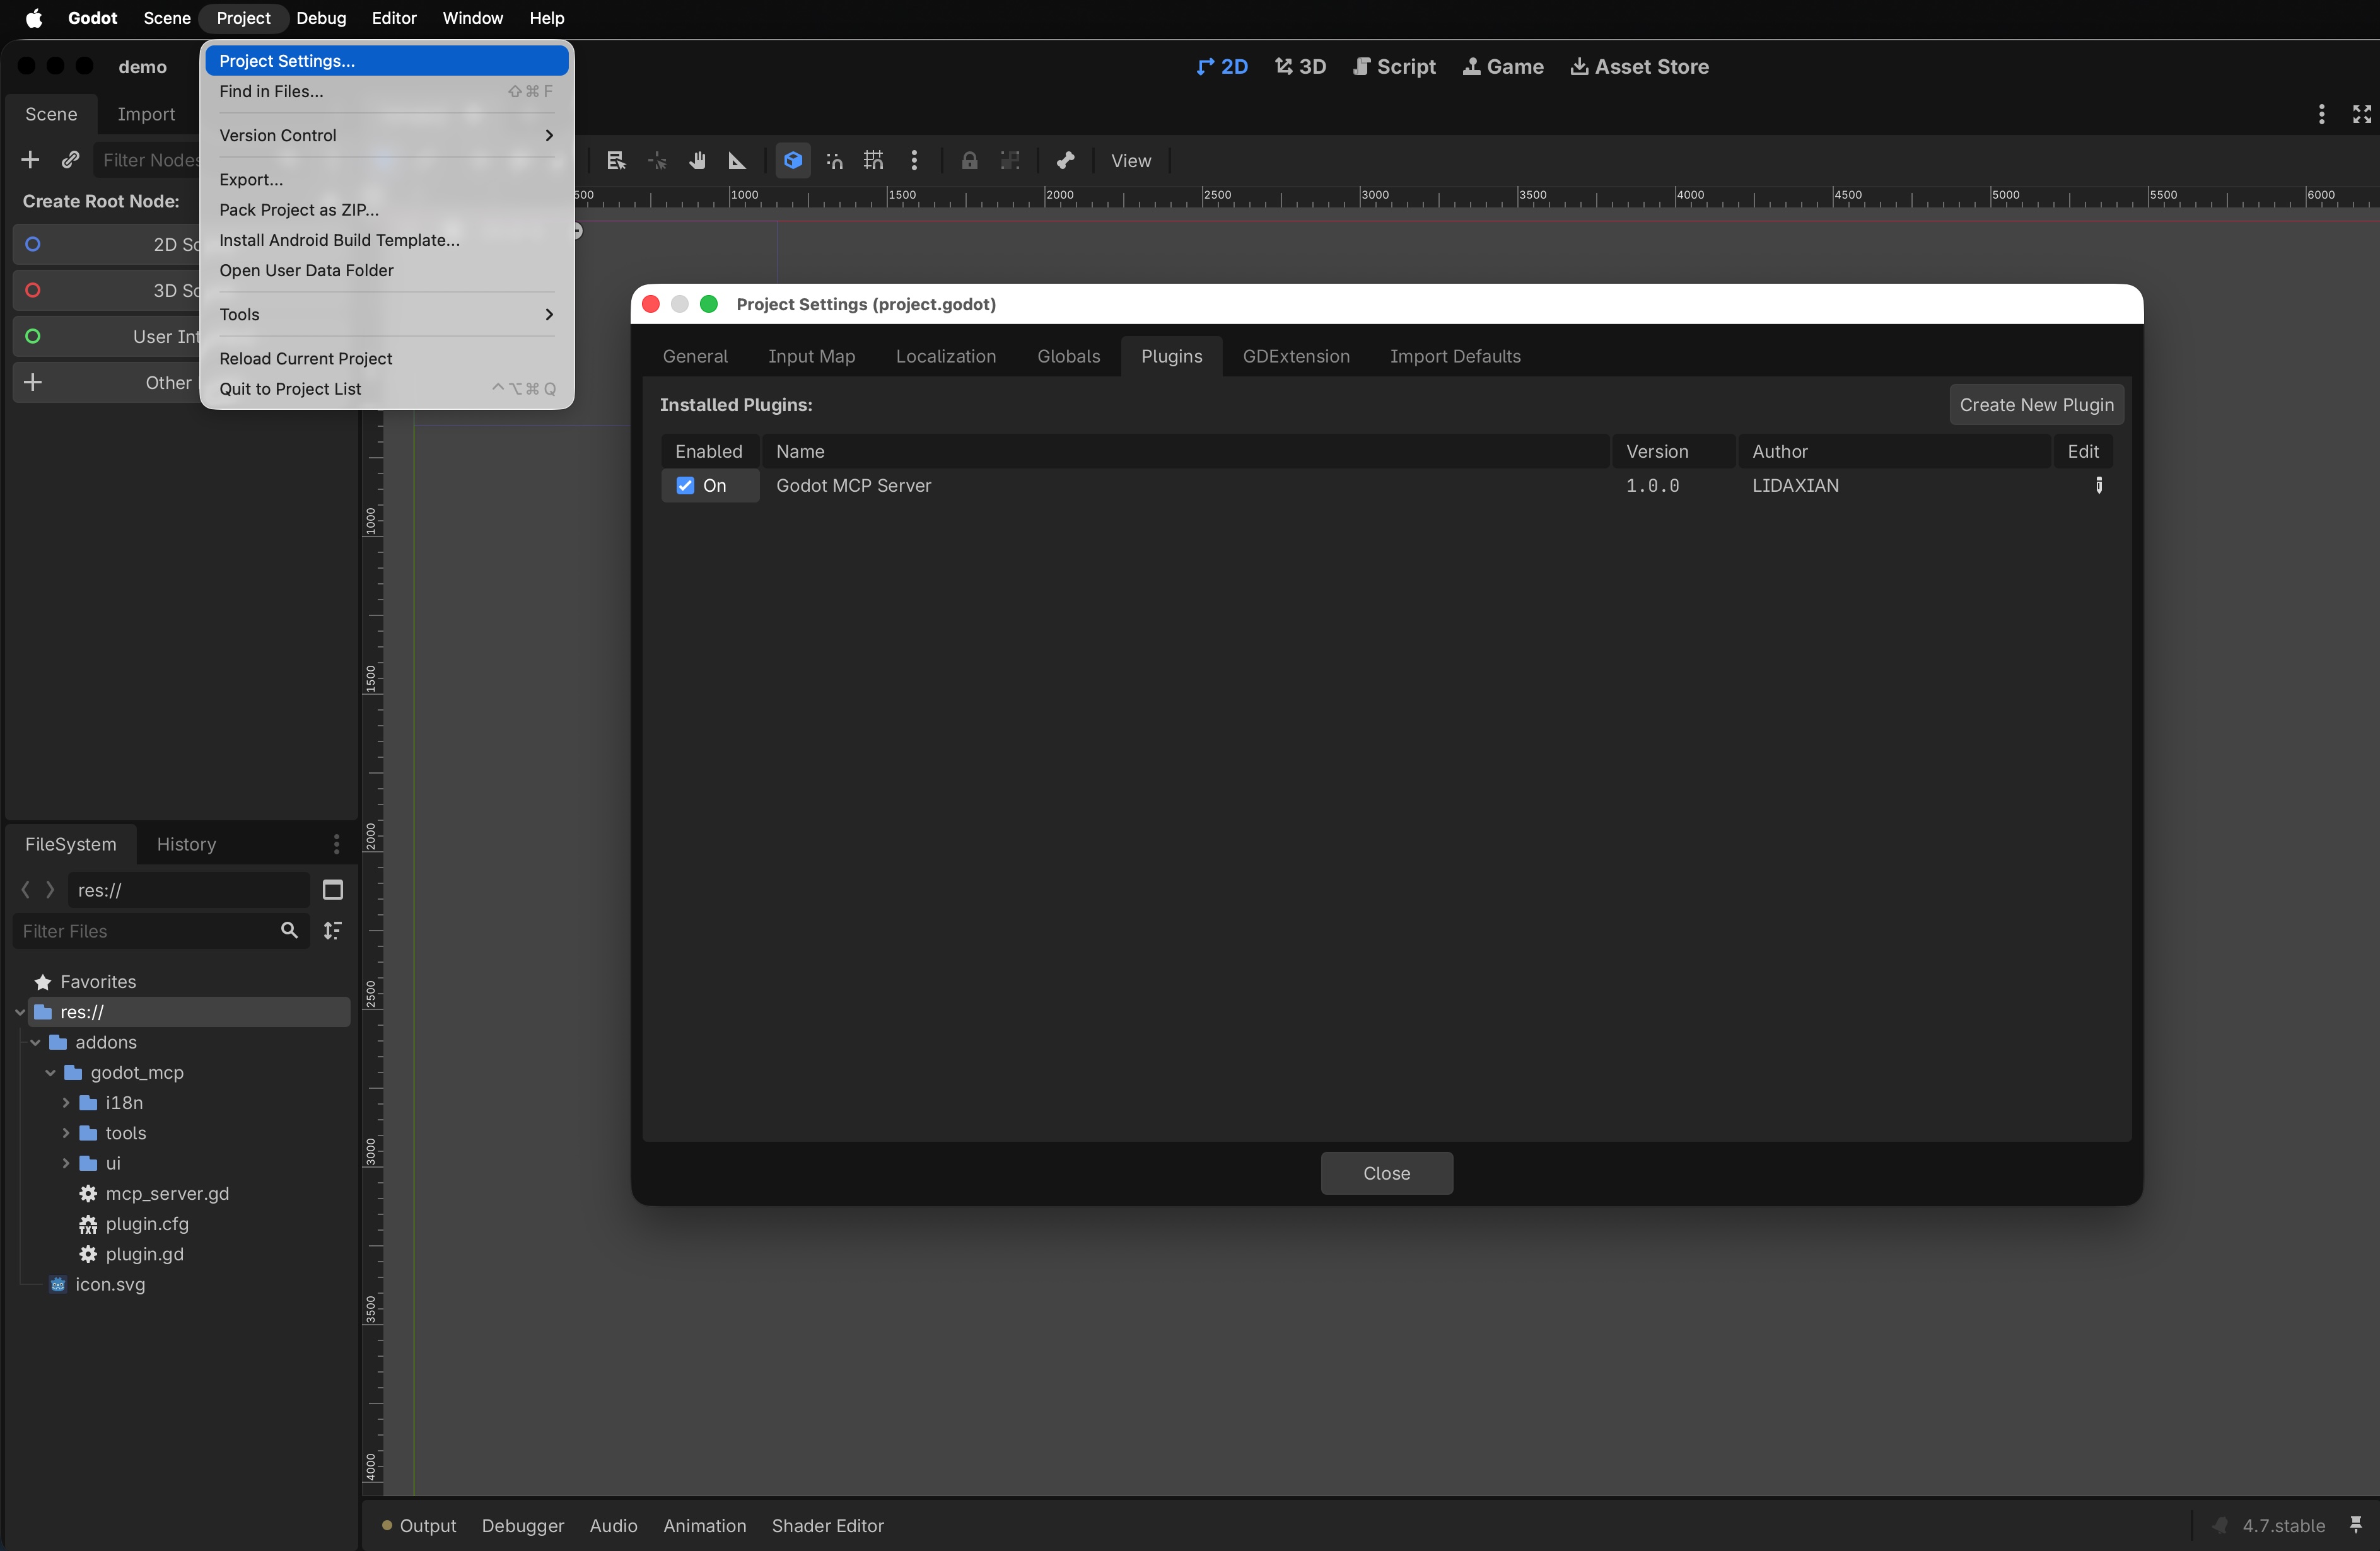Expand the i18n folder

point(66,1102)
